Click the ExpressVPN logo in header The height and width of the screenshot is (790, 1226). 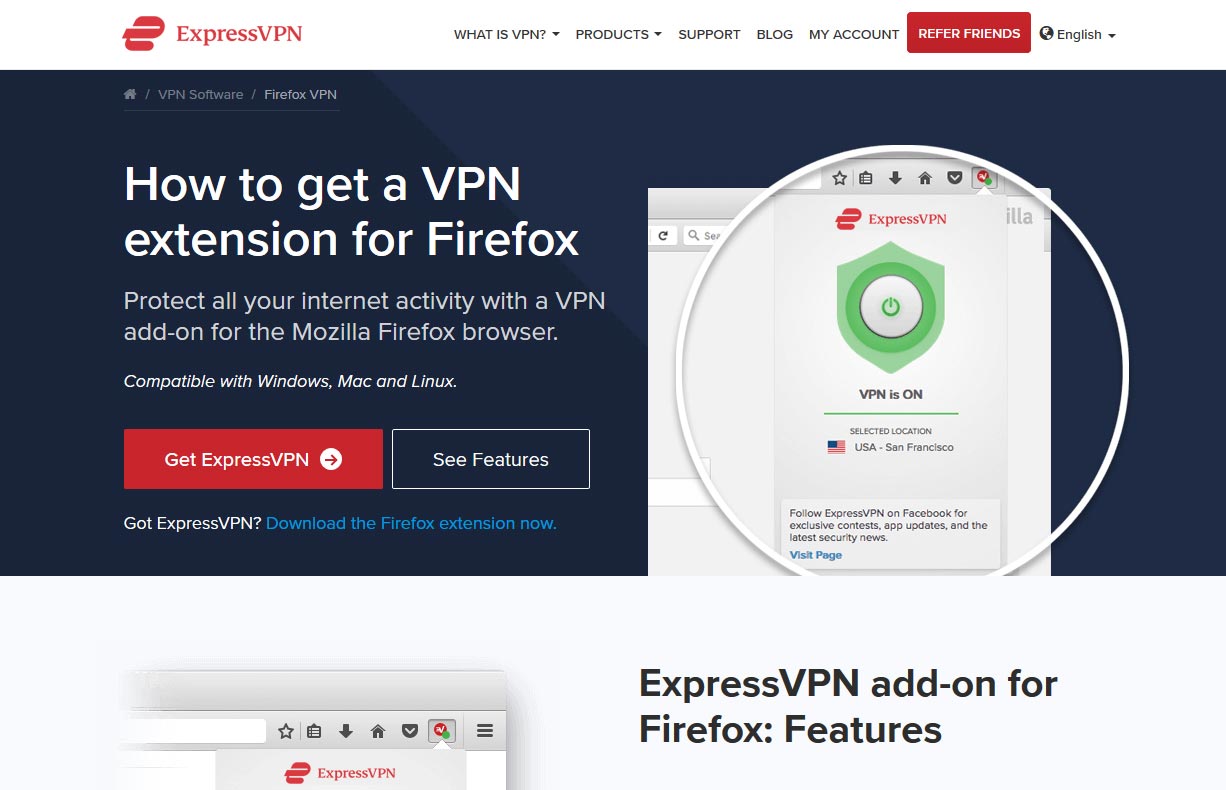pos(212,33)
